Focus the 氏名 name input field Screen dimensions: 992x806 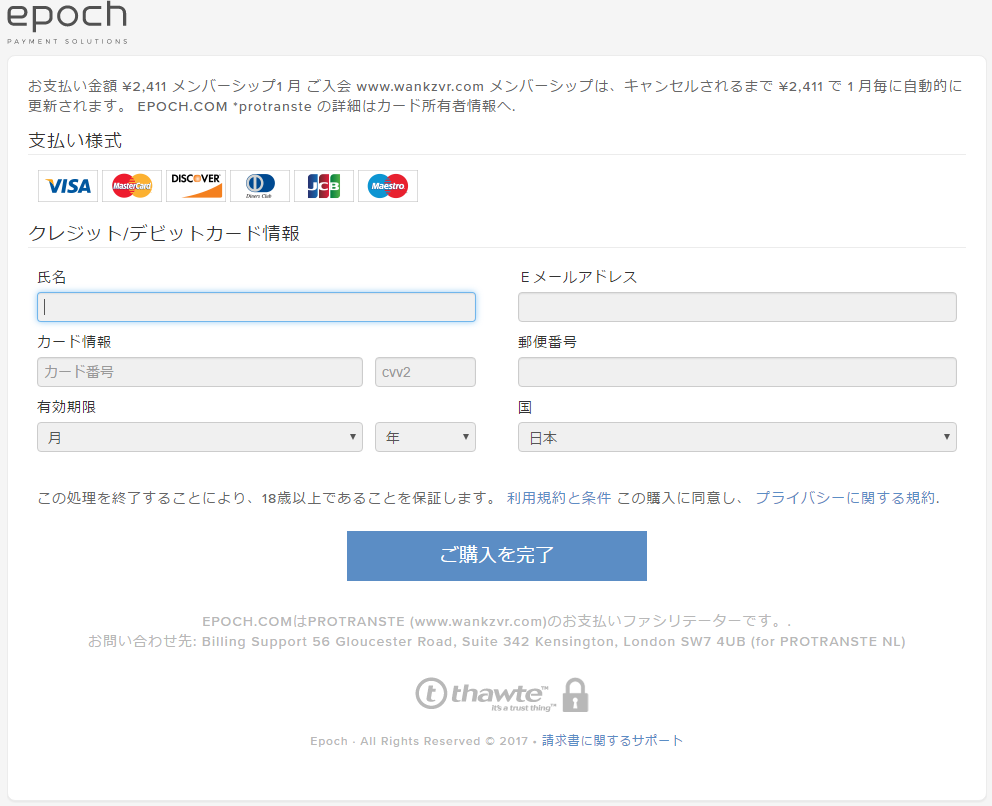256,307
